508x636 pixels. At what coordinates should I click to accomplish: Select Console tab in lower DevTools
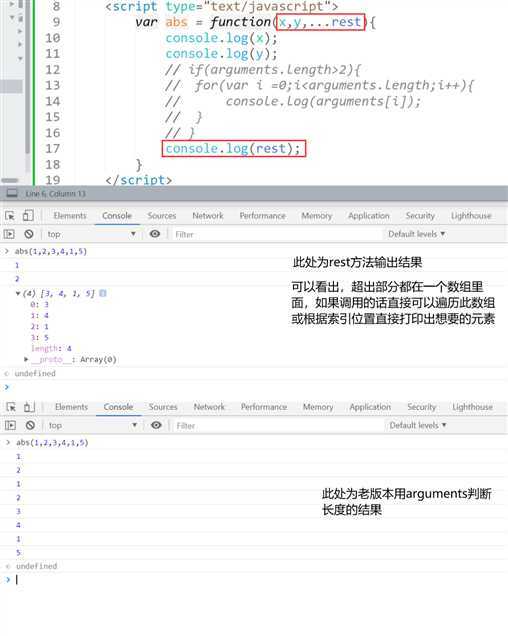point(118,407)
